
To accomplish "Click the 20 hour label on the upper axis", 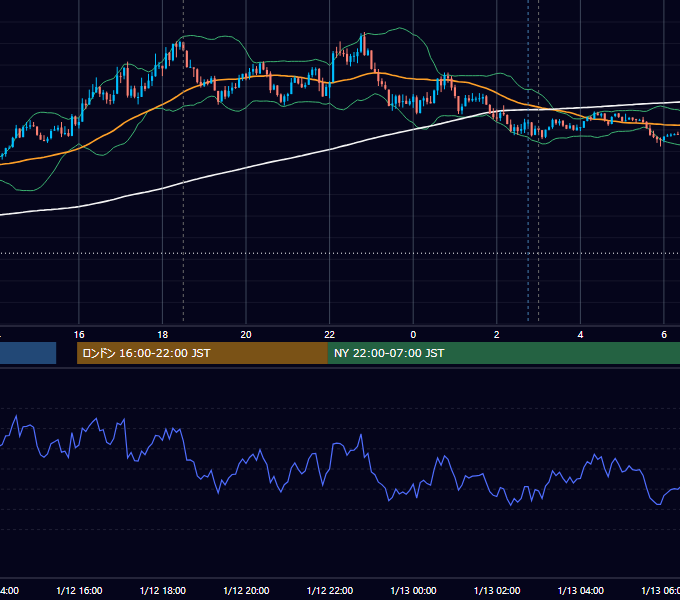I will coord(246,335).
